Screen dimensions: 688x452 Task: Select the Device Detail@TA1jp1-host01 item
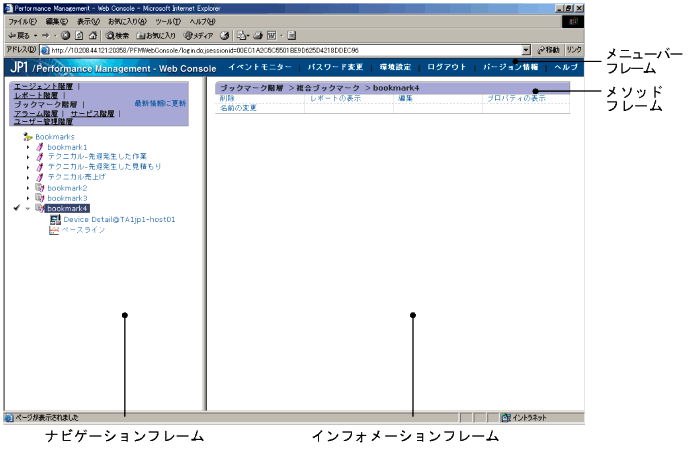(x=119, y=219)
